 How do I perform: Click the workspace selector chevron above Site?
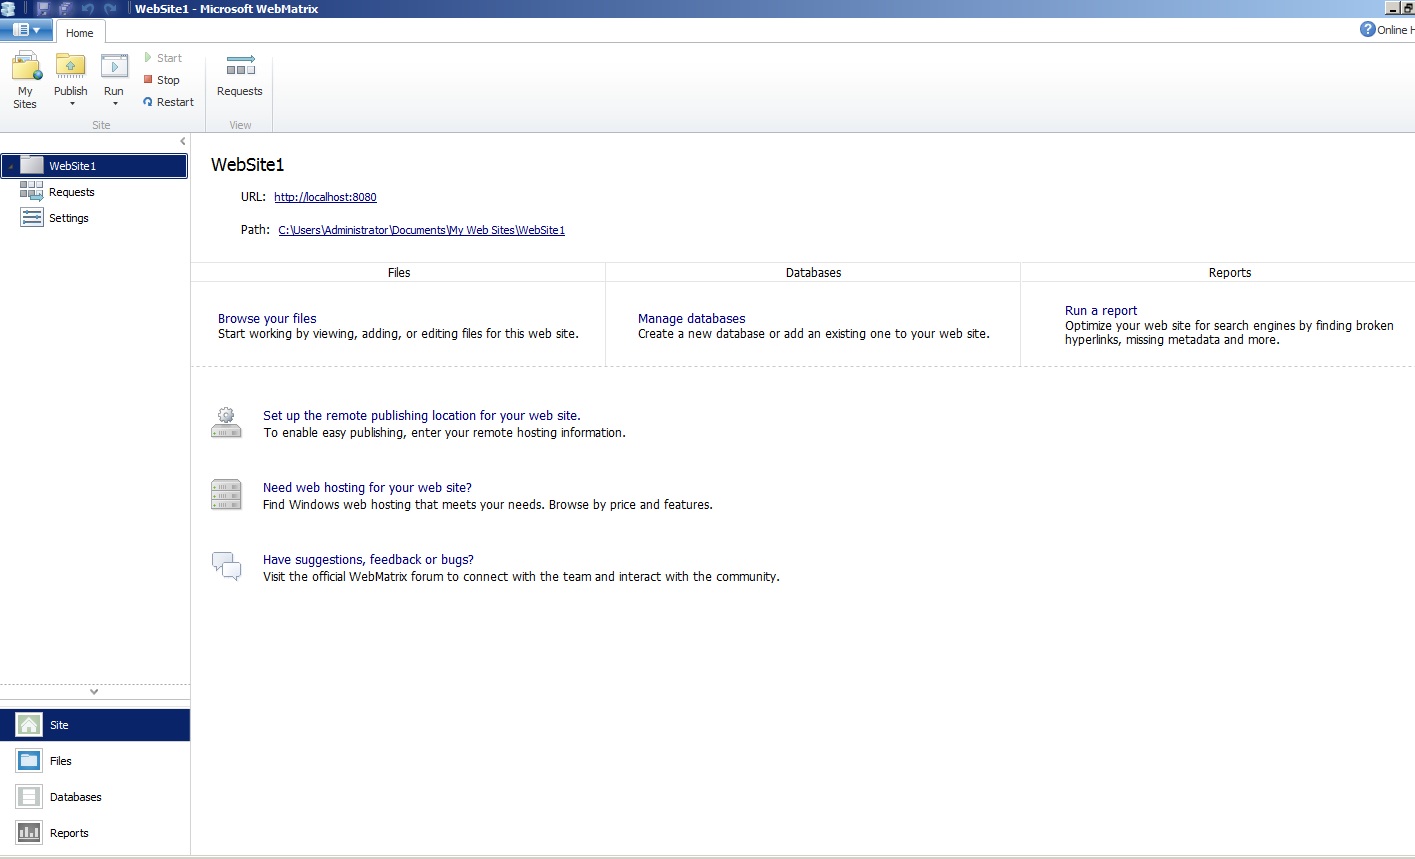pos(94,691)
